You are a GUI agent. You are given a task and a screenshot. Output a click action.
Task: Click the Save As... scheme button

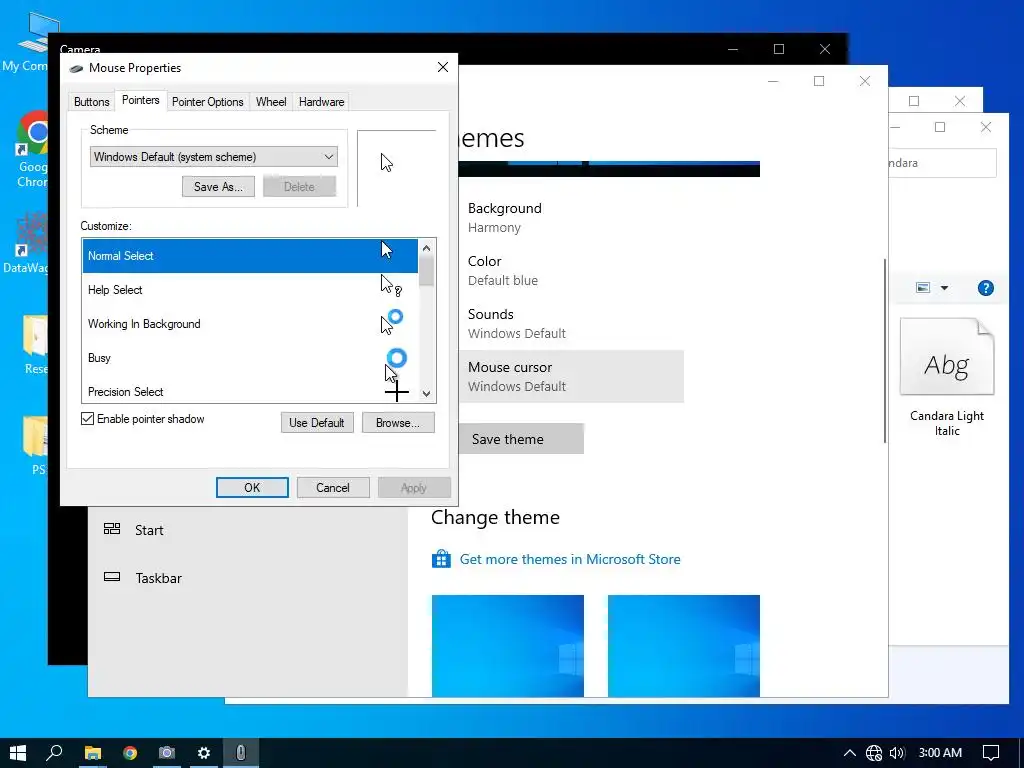tap(218, 187)
